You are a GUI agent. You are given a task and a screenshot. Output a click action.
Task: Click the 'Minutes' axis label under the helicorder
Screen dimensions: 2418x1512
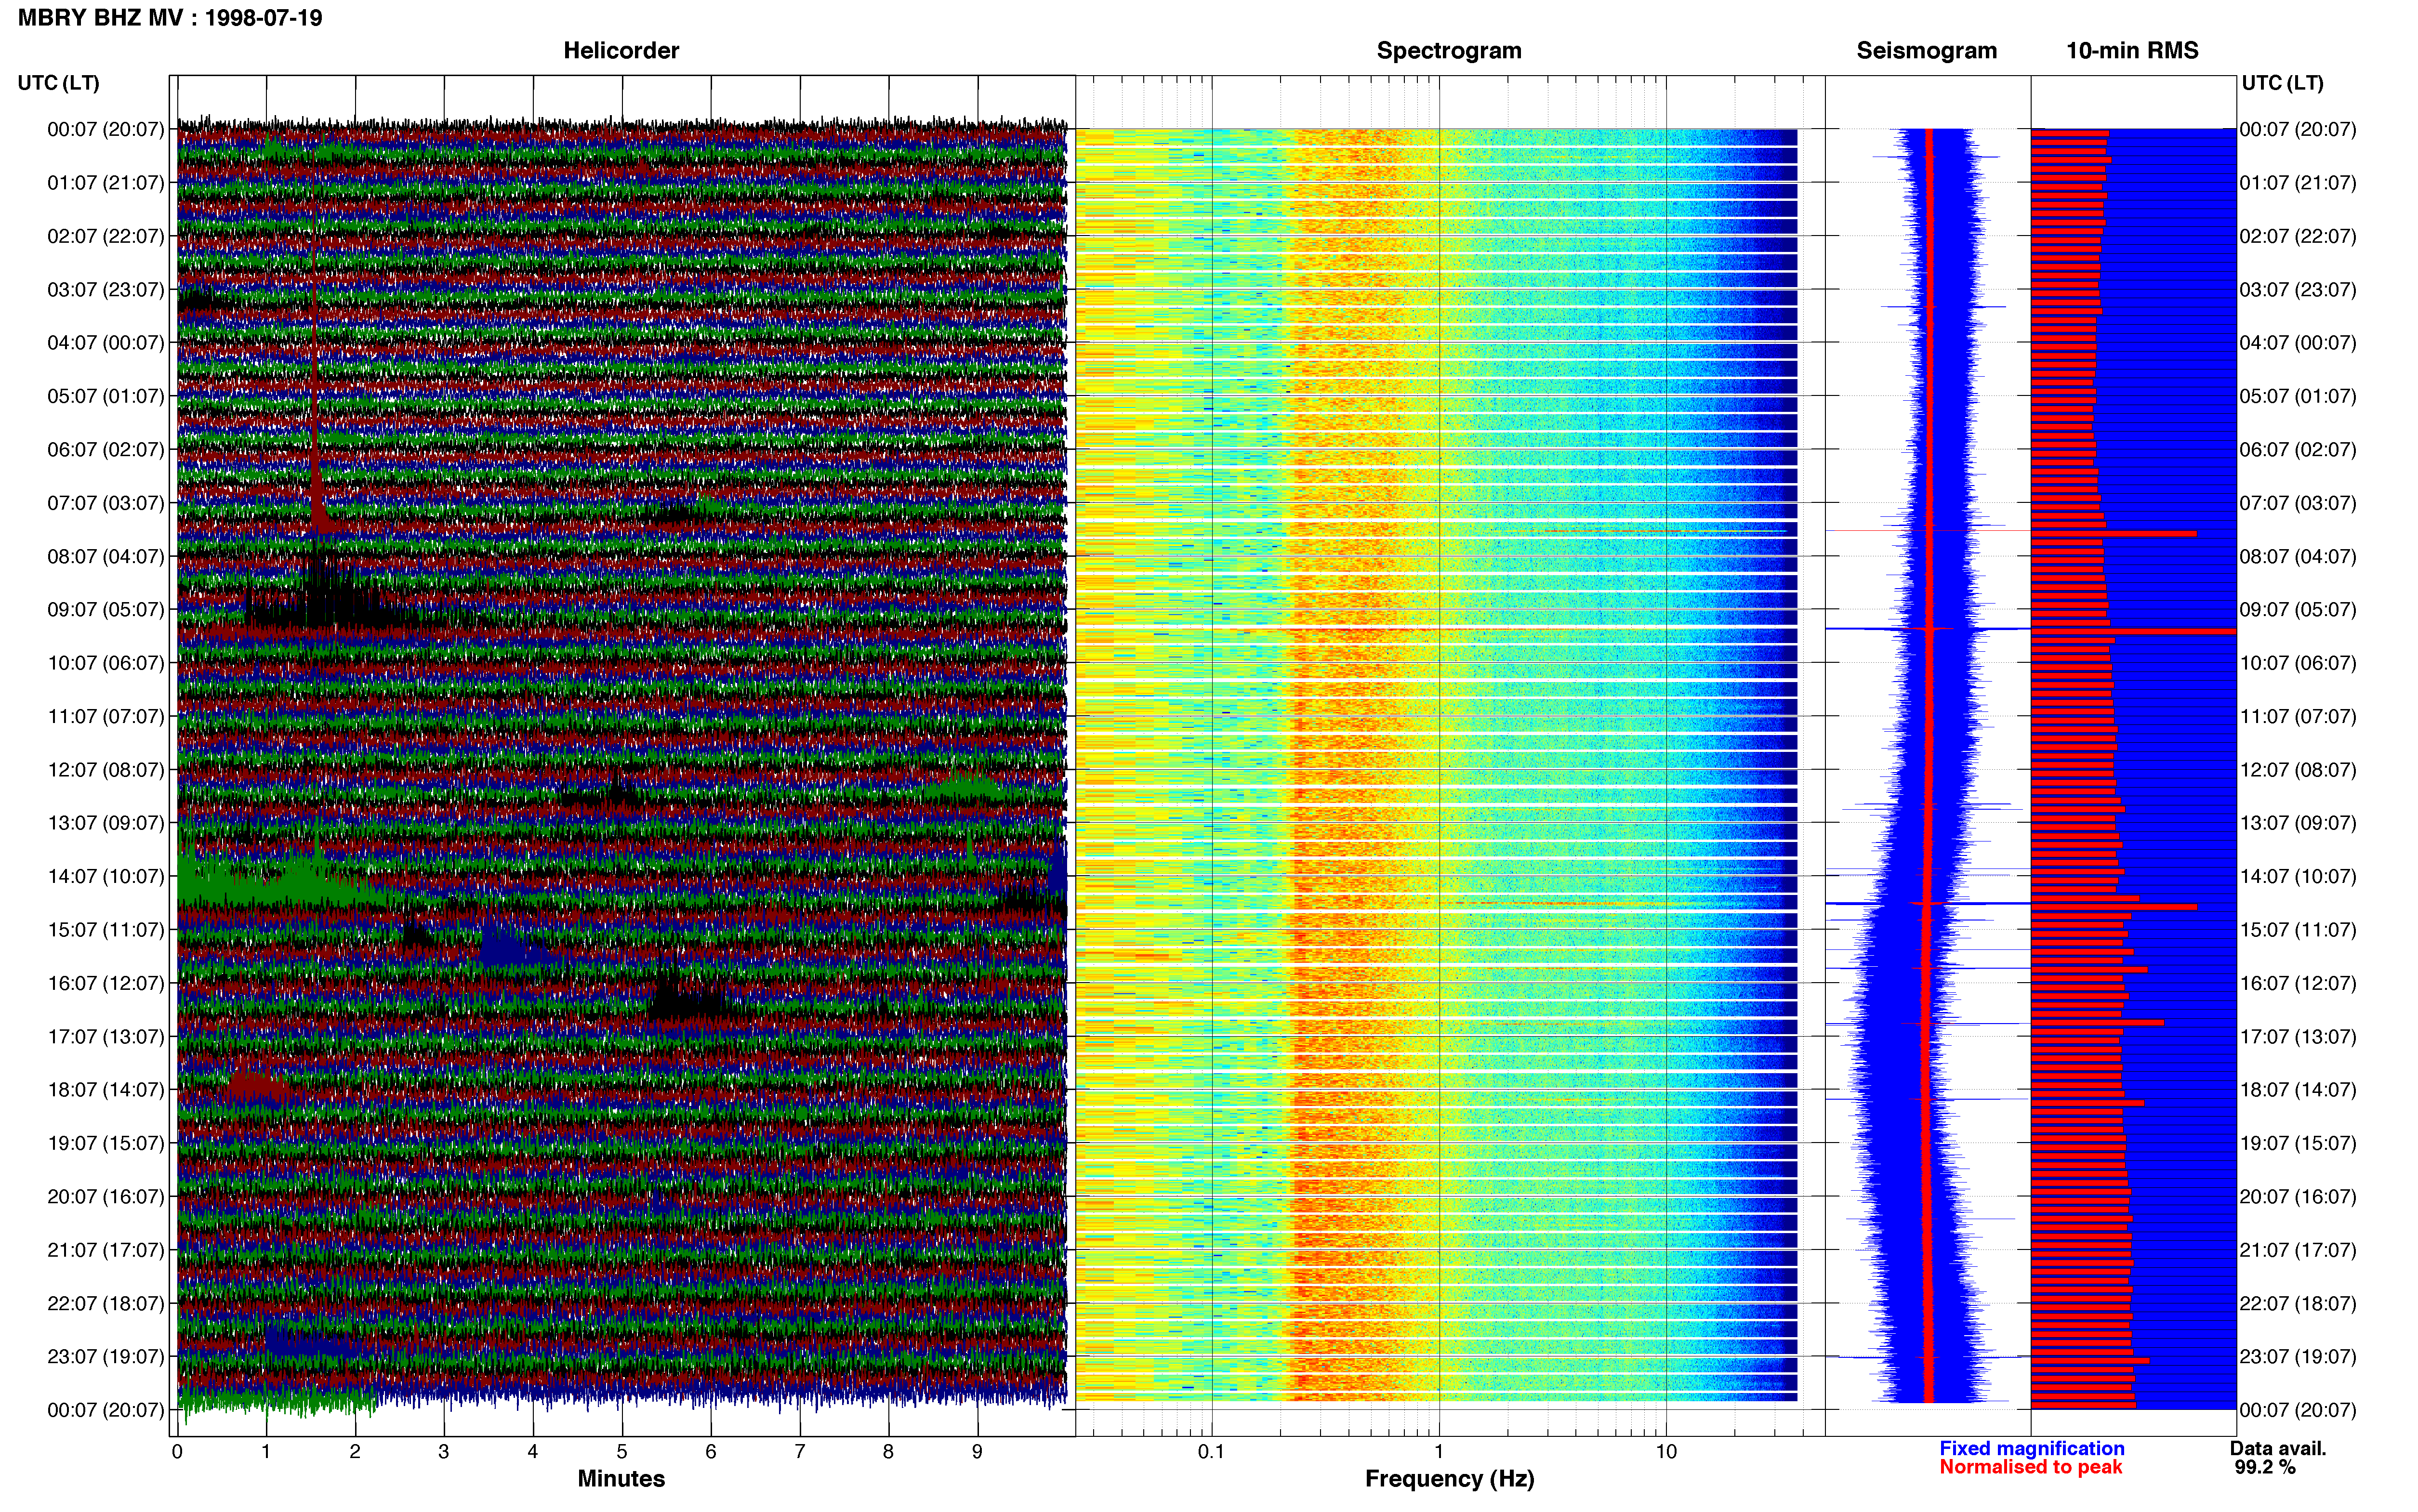tap(621, 1478)
